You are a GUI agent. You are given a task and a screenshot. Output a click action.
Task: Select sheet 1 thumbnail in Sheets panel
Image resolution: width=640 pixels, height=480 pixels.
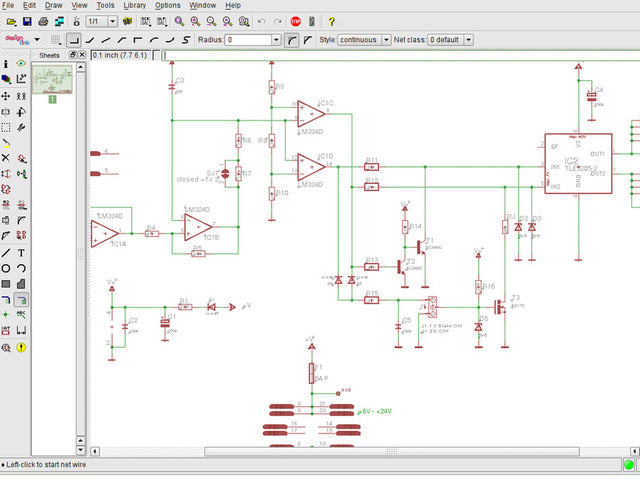pyautogui.click(x=52, y=80)
